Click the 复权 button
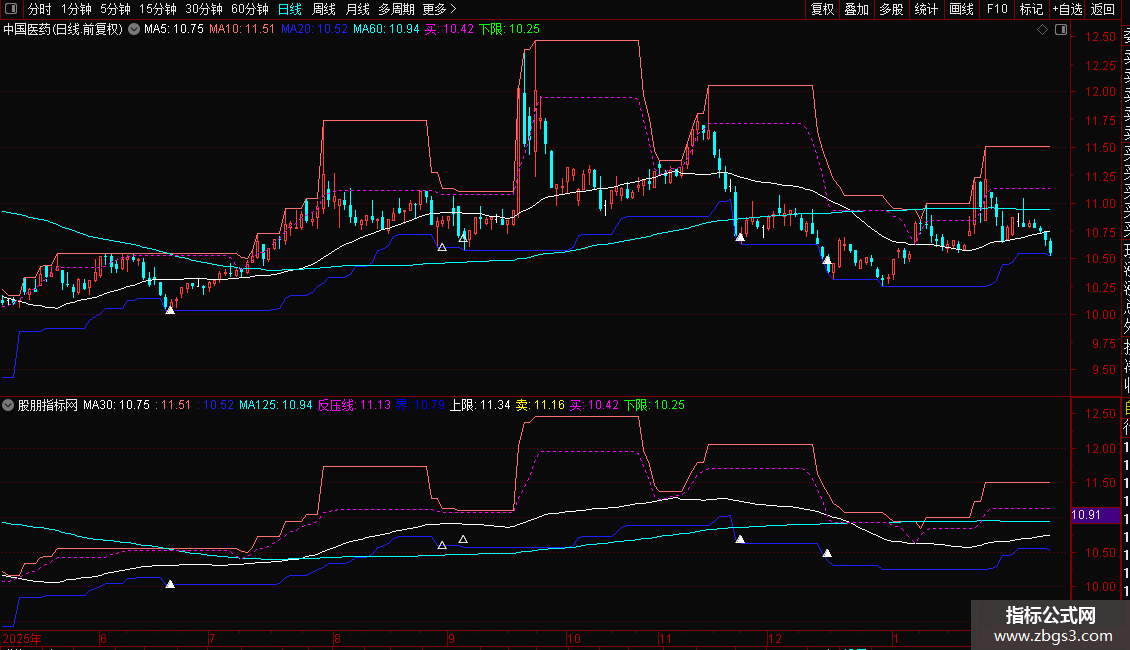This screenshot has width=1130, height=650. (822, 9)
